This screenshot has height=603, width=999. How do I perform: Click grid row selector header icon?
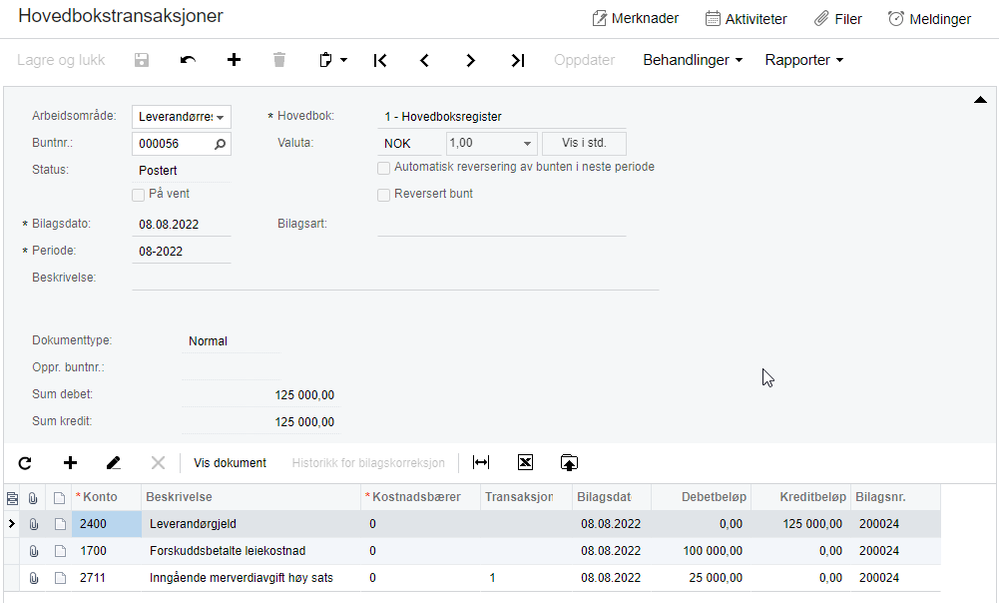[x=12, y=498]
